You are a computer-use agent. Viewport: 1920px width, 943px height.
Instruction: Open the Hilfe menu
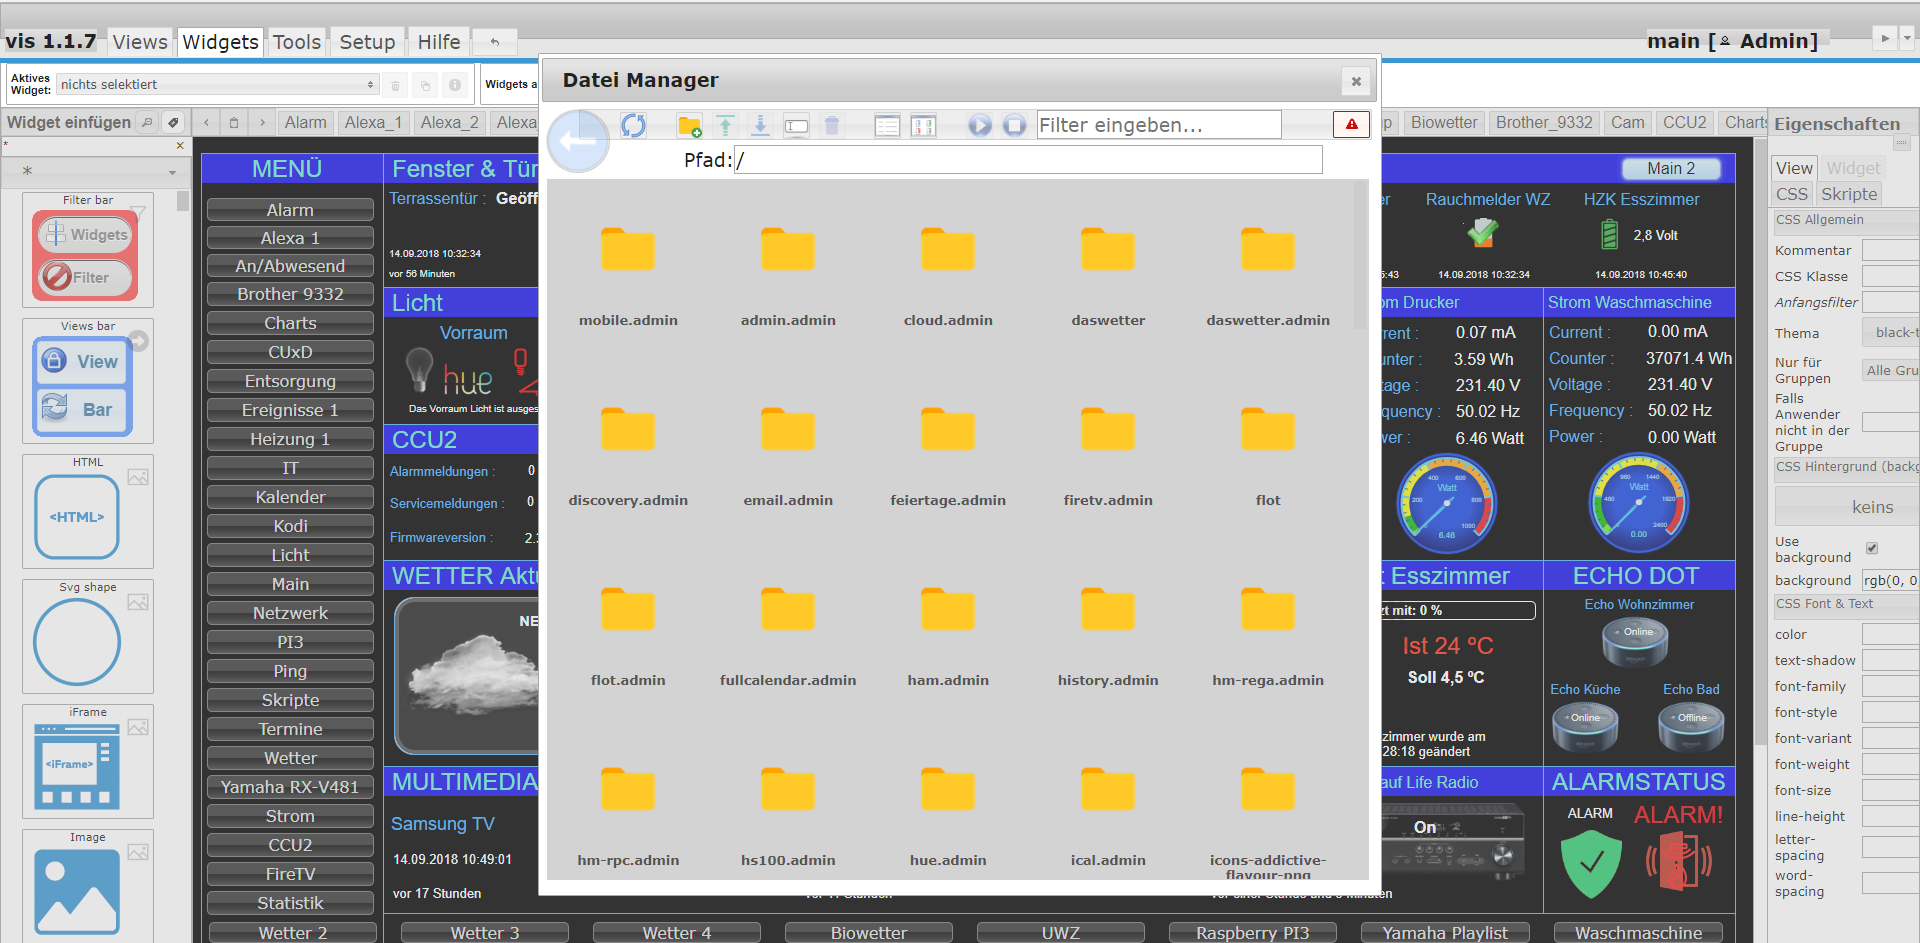point(439,42)
